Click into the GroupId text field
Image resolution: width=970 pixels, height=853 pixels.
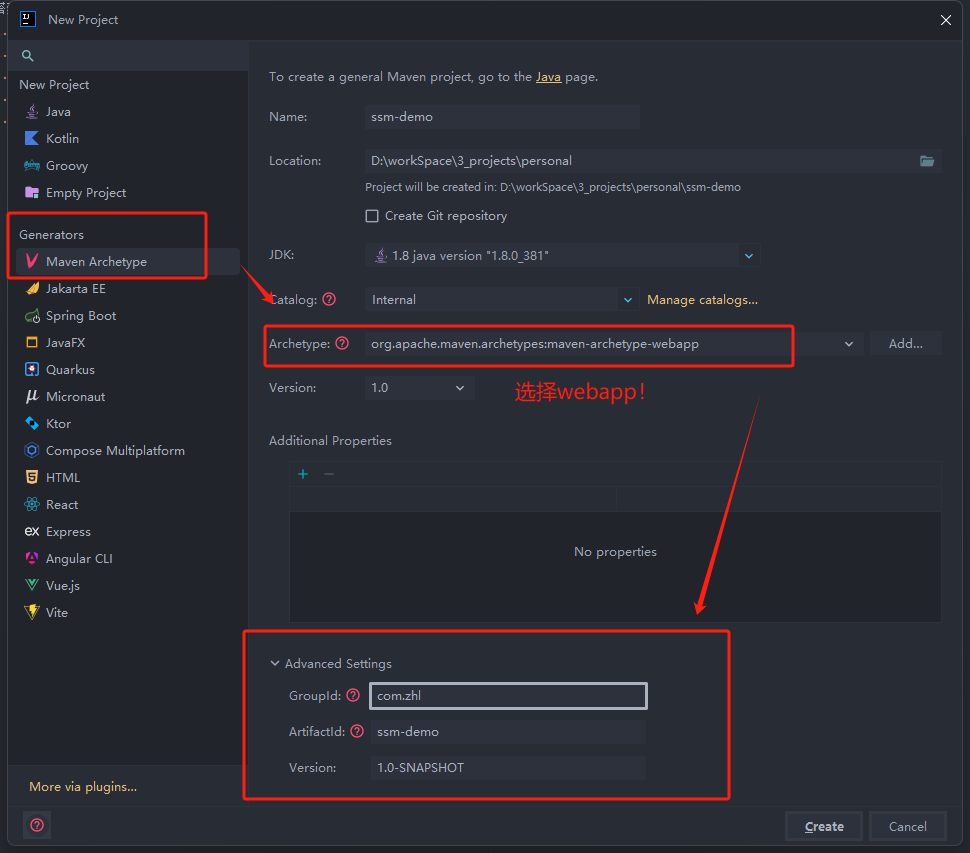click(508, 696)
